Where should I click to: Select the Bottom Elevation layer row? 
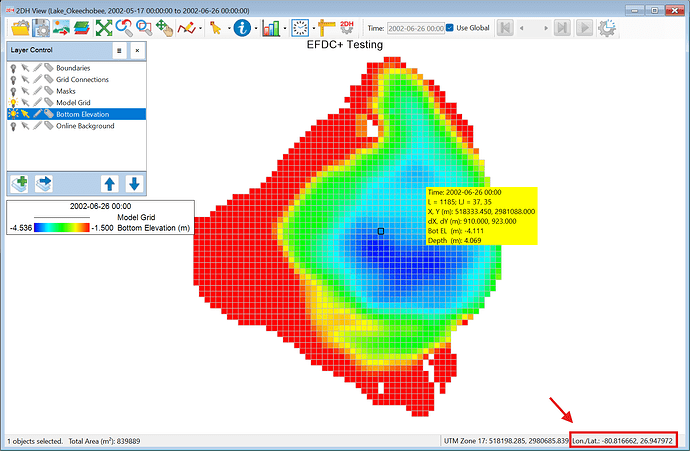coord(77,114)
